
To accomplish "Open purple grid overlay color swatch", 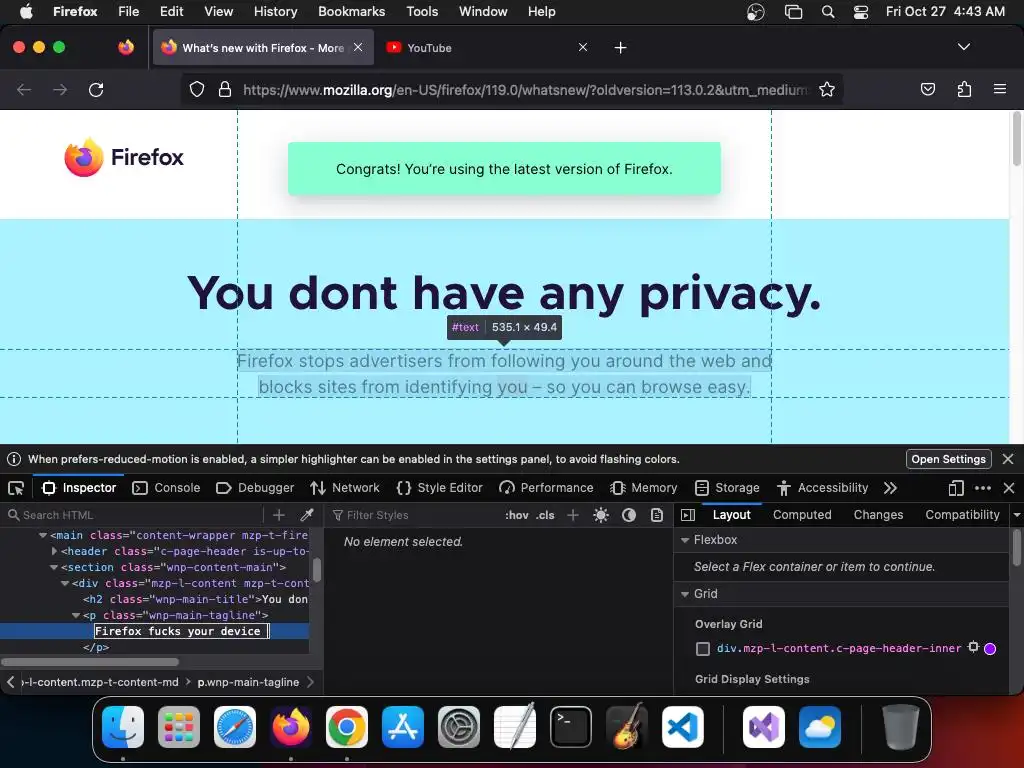I will coord(990,648).
